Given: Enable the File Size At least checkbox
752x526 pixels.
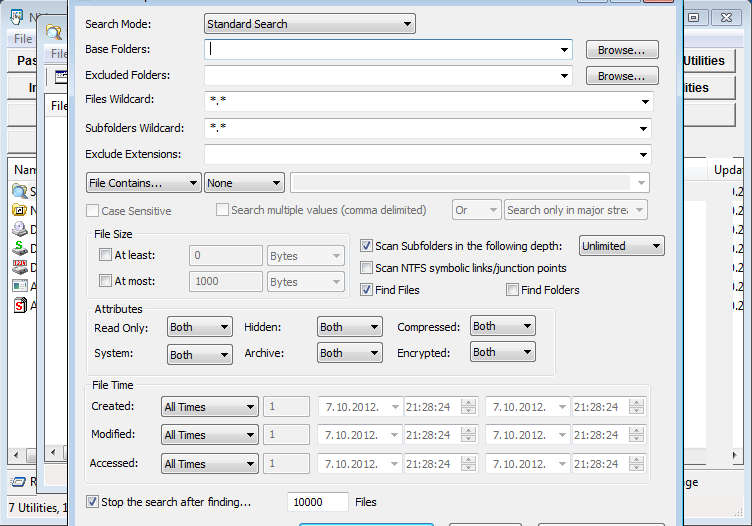Looking at the screenshot, I should pyautogui.click(x=106, y=255).
